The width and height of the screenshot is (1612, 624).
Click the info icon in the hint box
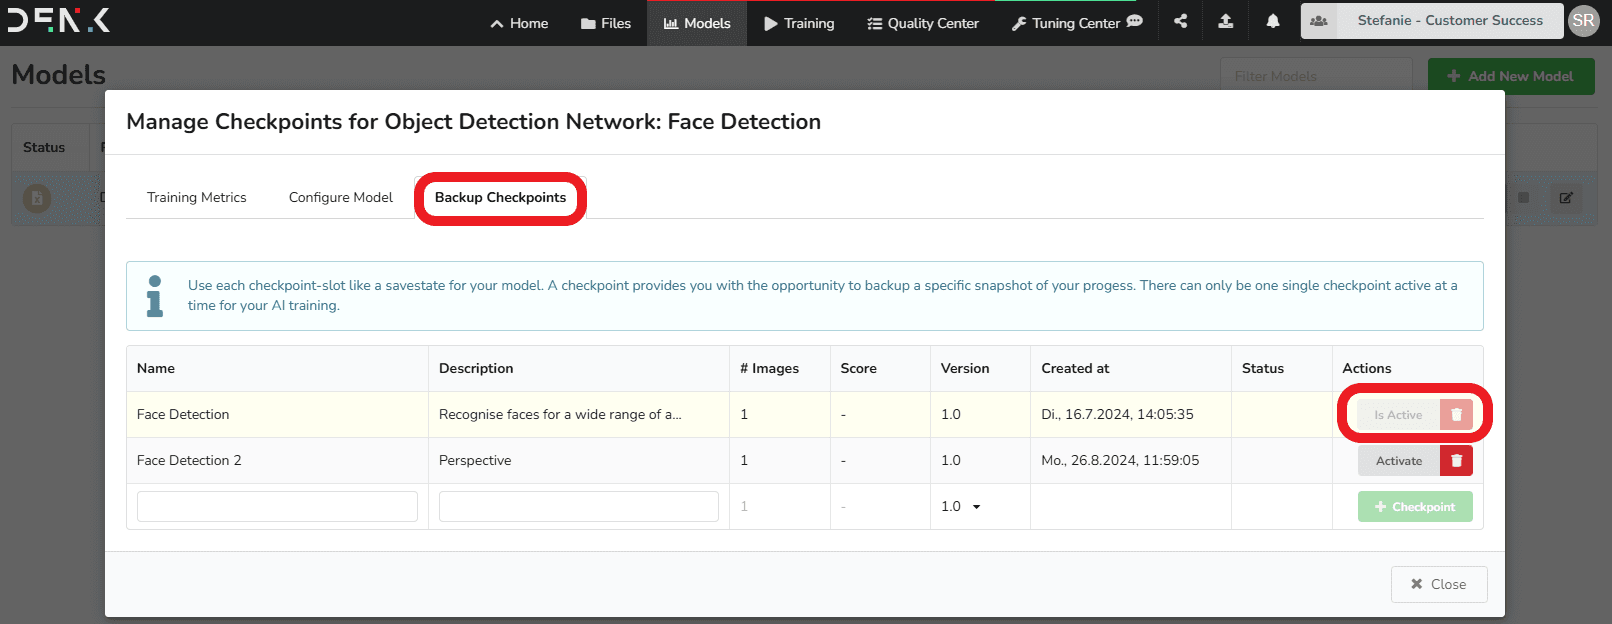pos(155,296)
